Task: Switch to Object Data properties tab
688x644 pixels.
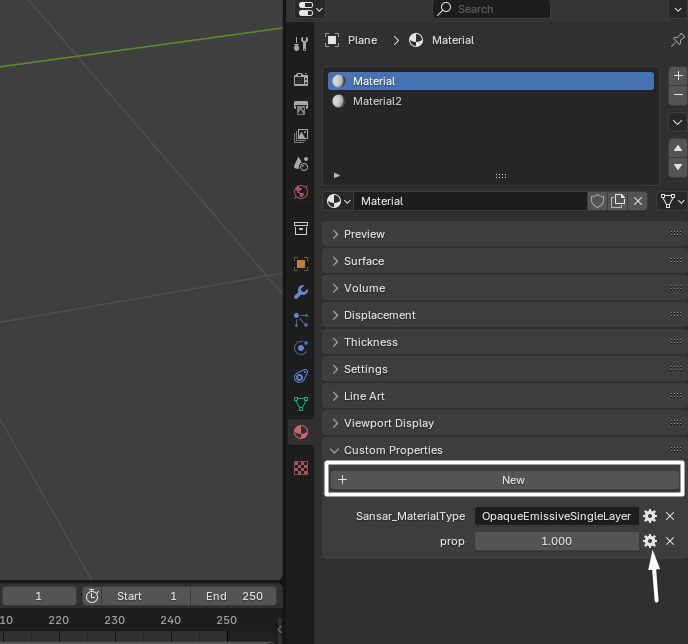Action: click(x=301, y=404)
